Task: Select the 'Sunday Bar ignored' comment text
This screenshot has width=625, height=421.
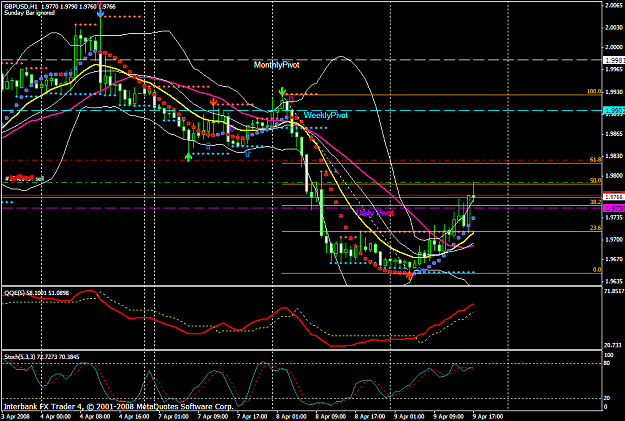Action: [29, 13]
